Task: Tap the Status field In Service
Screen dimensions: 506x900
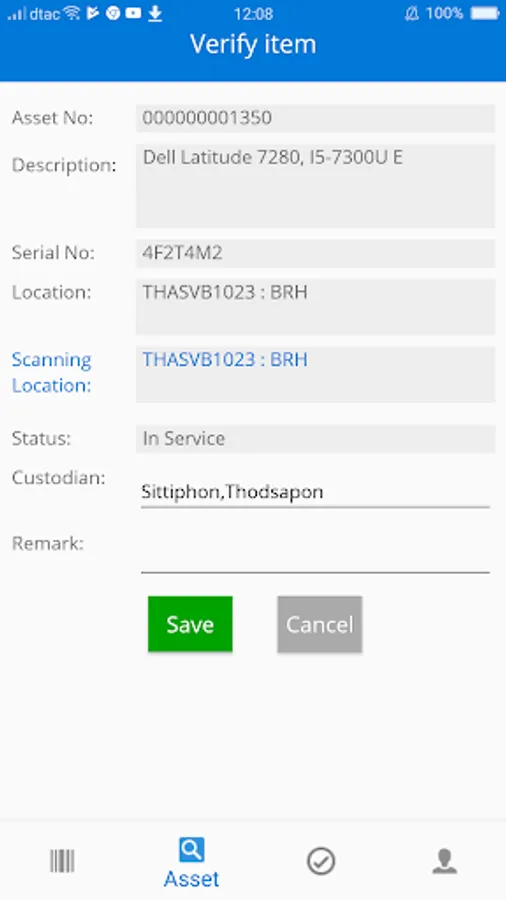Action: point(315,439)
